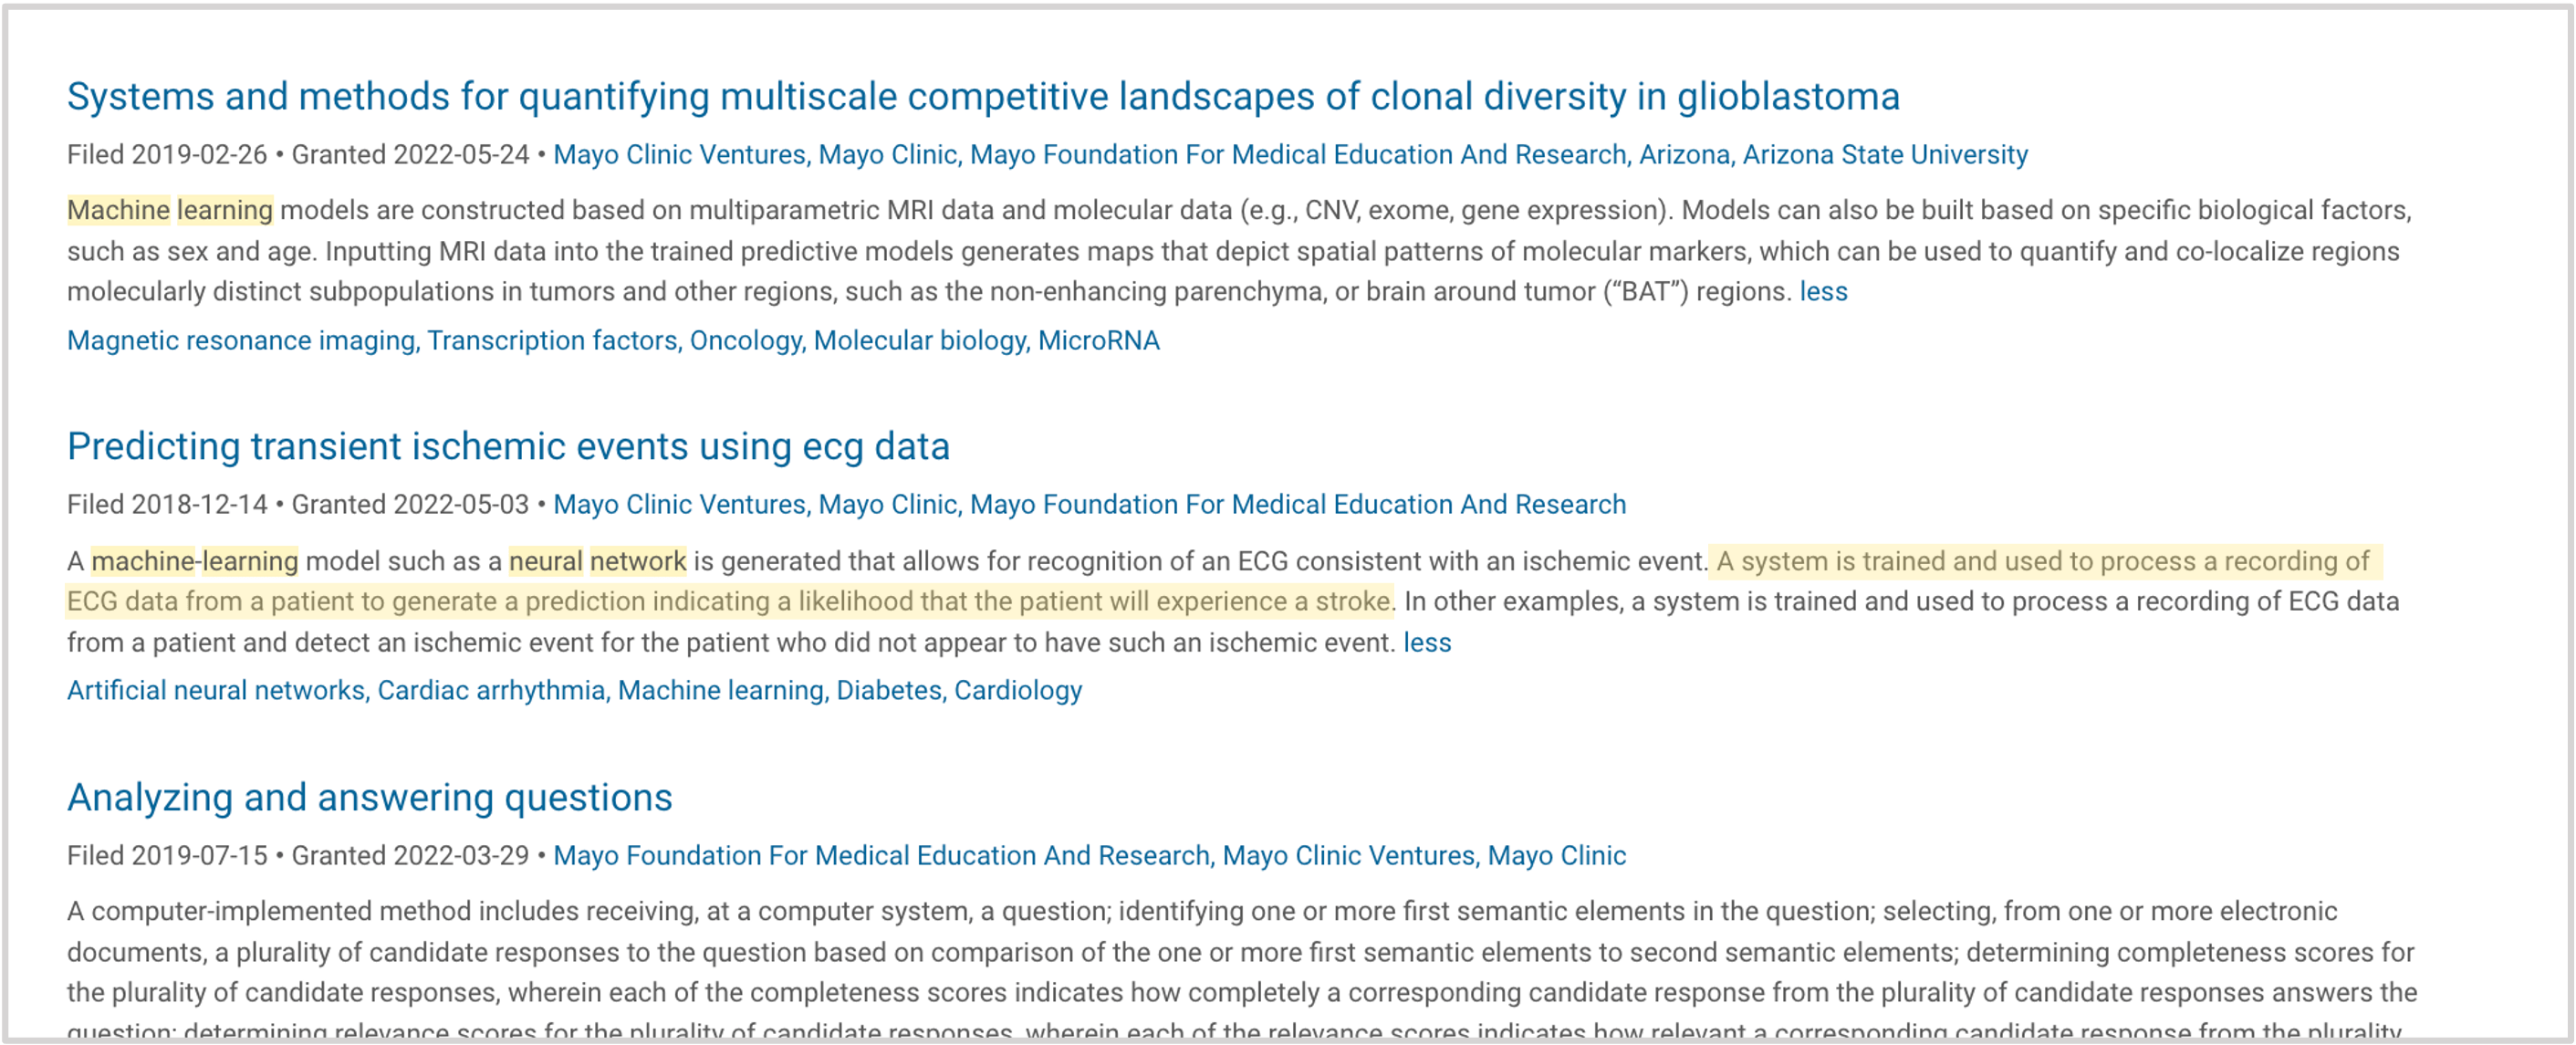Screen dimensions: 2576x1045
Task: Select the Cardiology topic tag
Action: (x=1018, y=691)
